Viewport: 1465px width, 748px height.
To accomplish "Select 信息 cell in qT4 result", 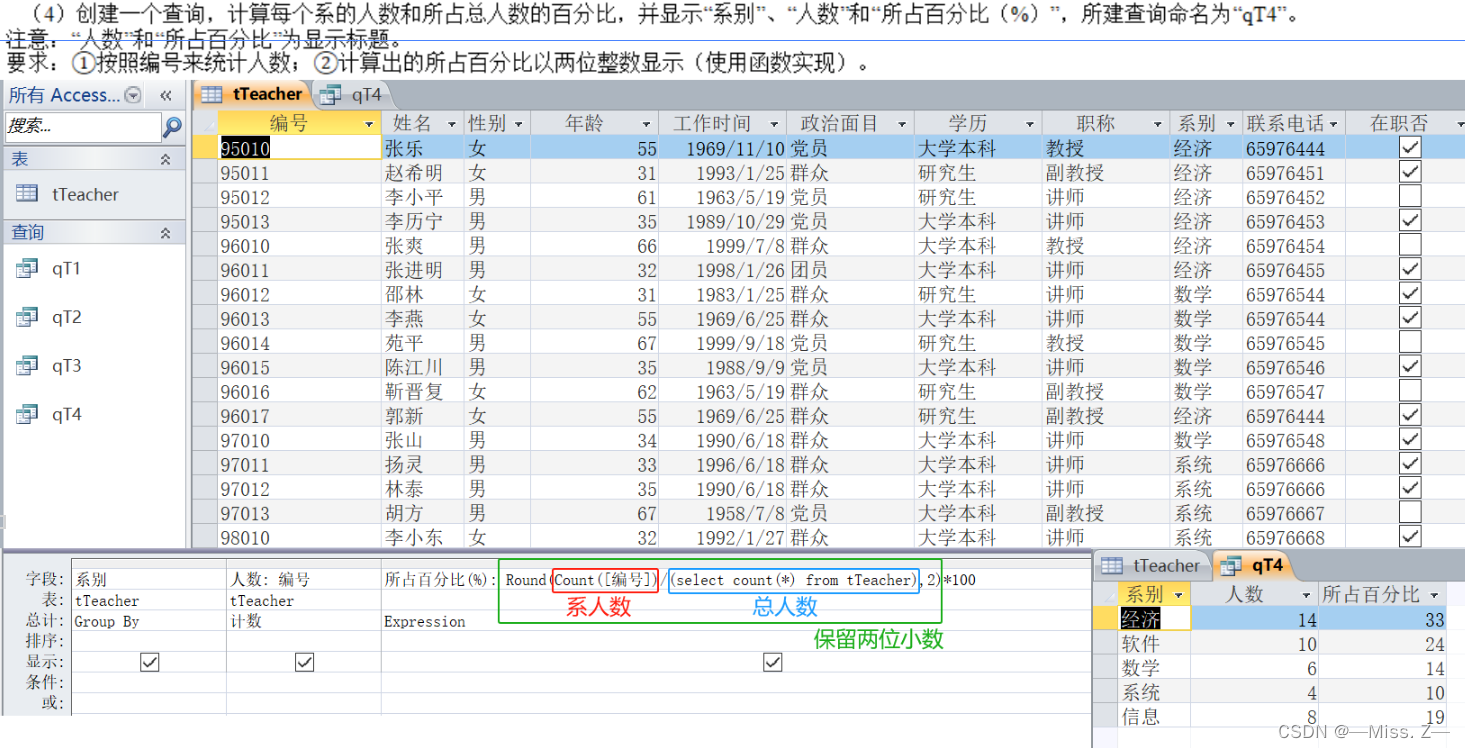I will [1153, 716].
